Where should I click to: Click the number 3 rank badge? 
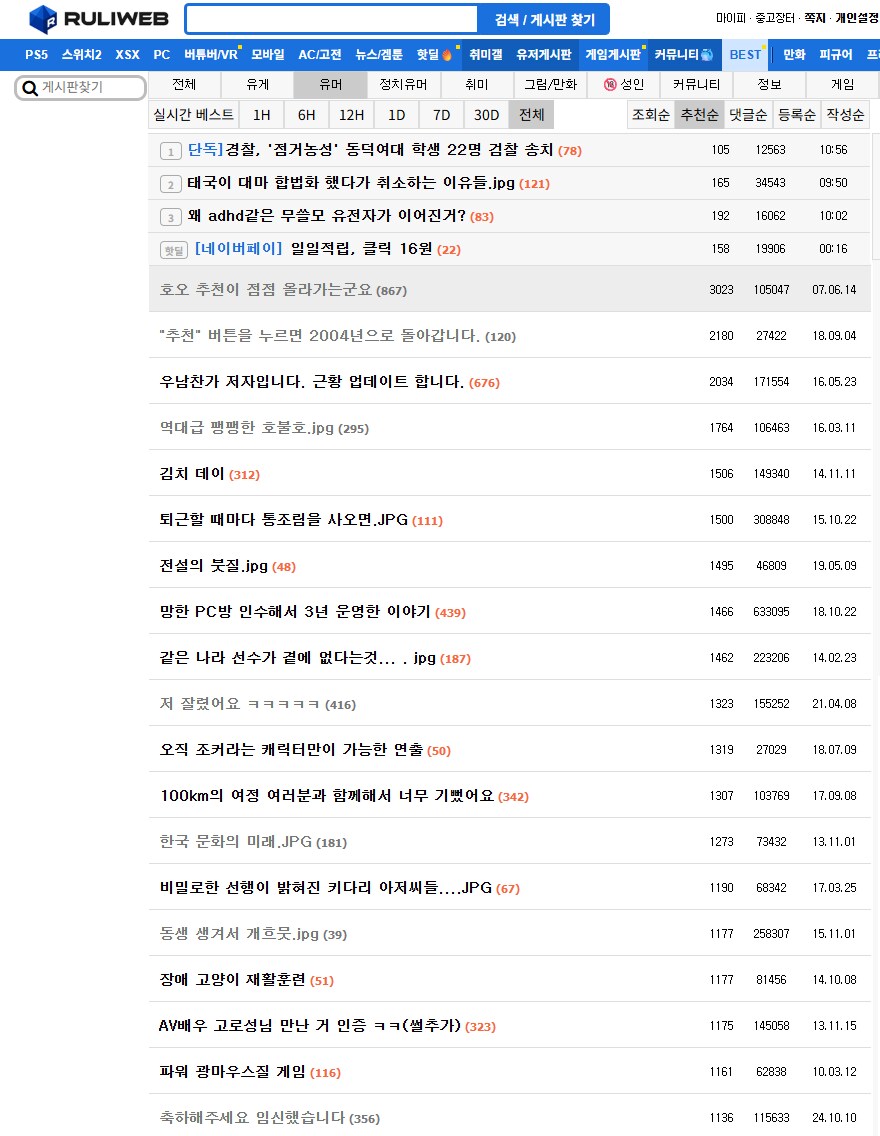[170, 216]
